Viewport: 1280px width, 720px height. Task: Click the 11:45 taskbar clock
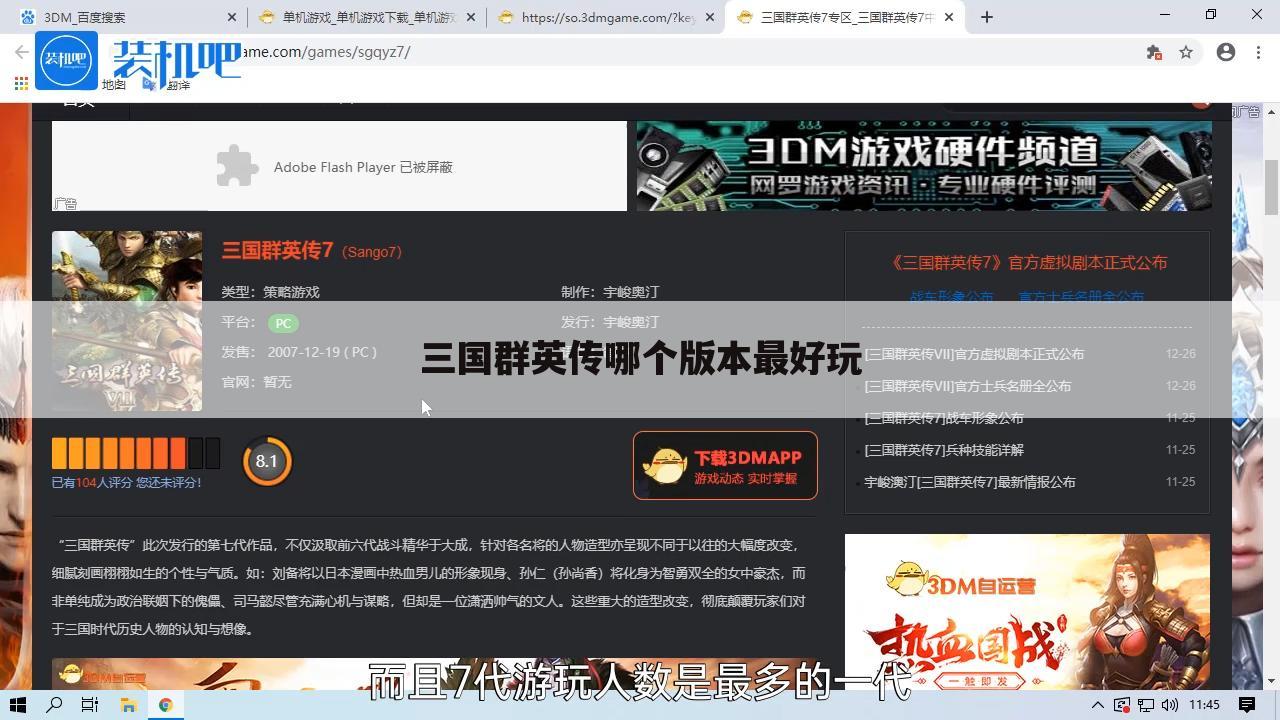pyautogui.click(x=1205, y=705)
